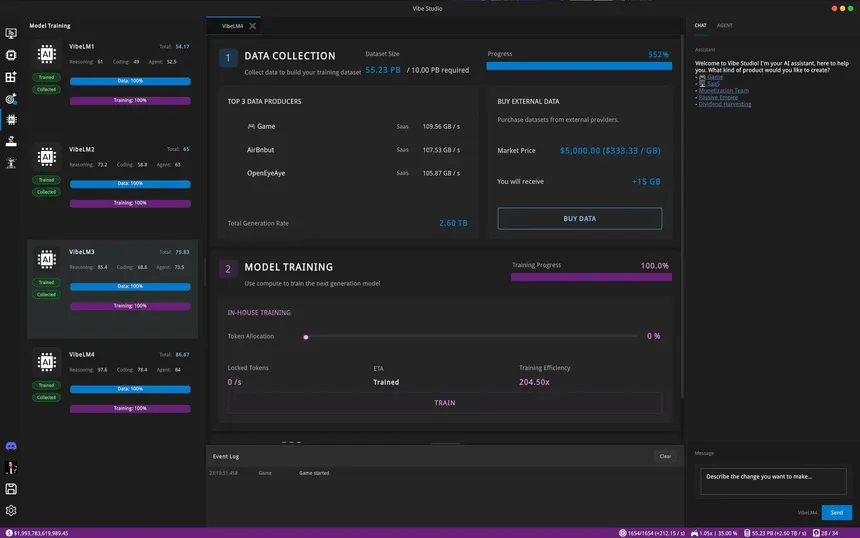The width and height of the screenshot is (860, 538).
Task: Click the target compute icon in status bar
Action: 623,533
